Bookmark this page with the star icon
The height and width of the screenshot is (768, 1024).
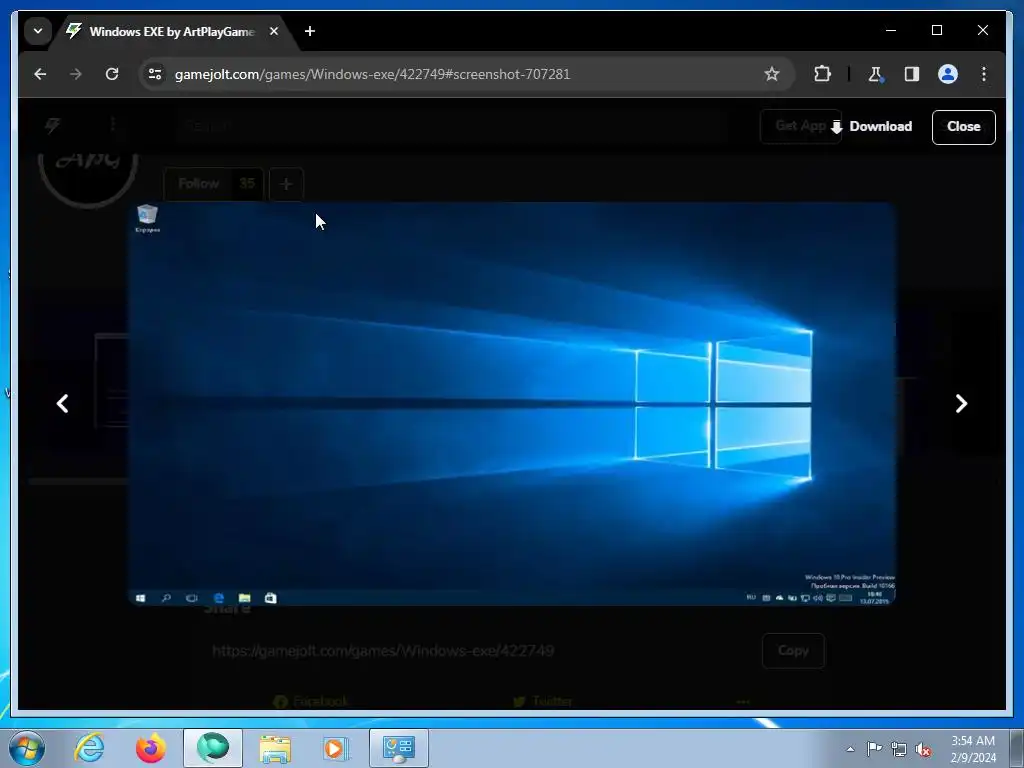[772, 74]
